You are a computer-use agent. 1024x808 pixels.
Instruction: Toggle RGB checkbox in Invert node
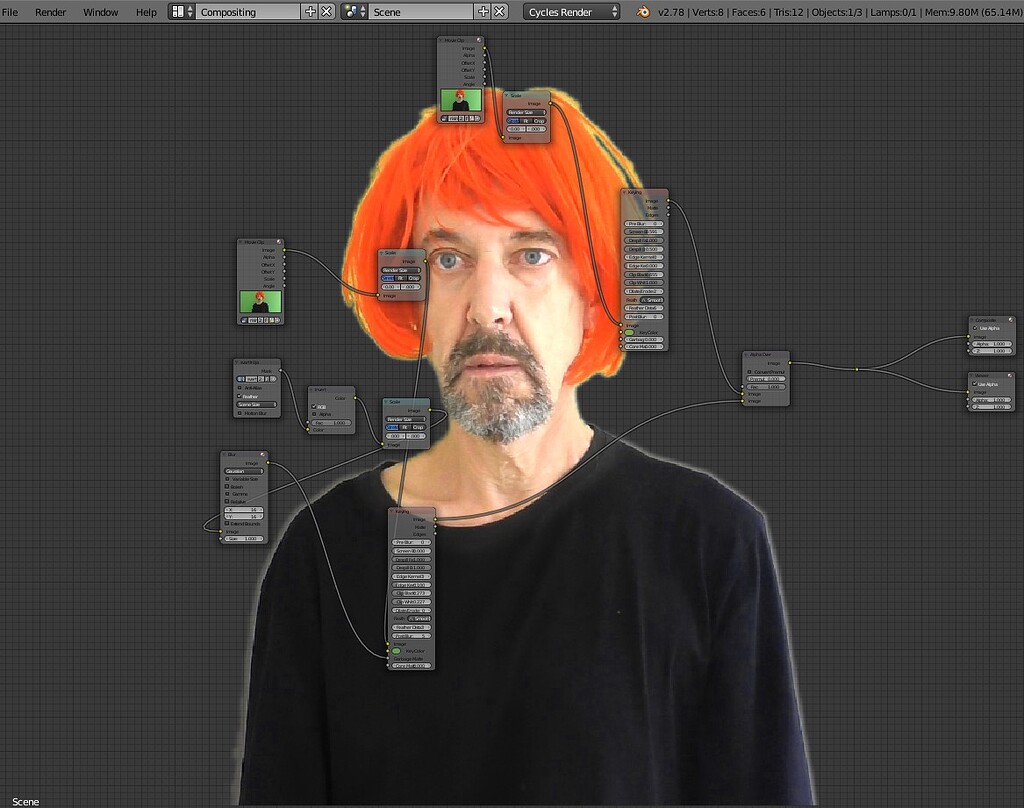314,406
